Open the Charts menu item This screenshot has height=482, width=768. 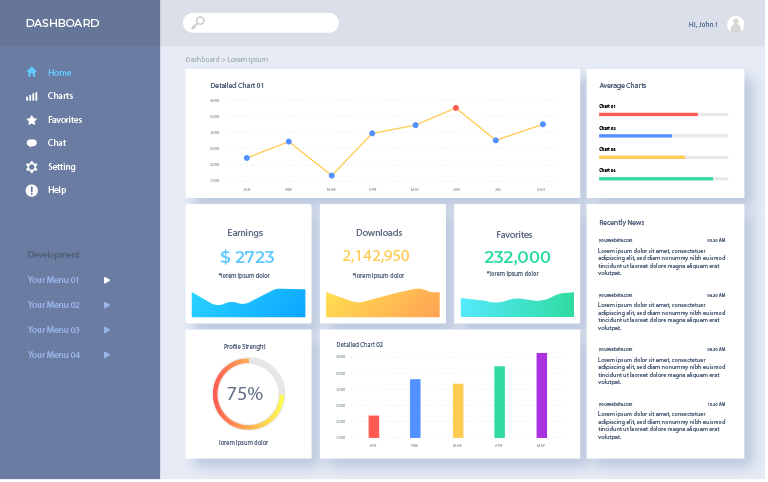[x=60, y=96]
